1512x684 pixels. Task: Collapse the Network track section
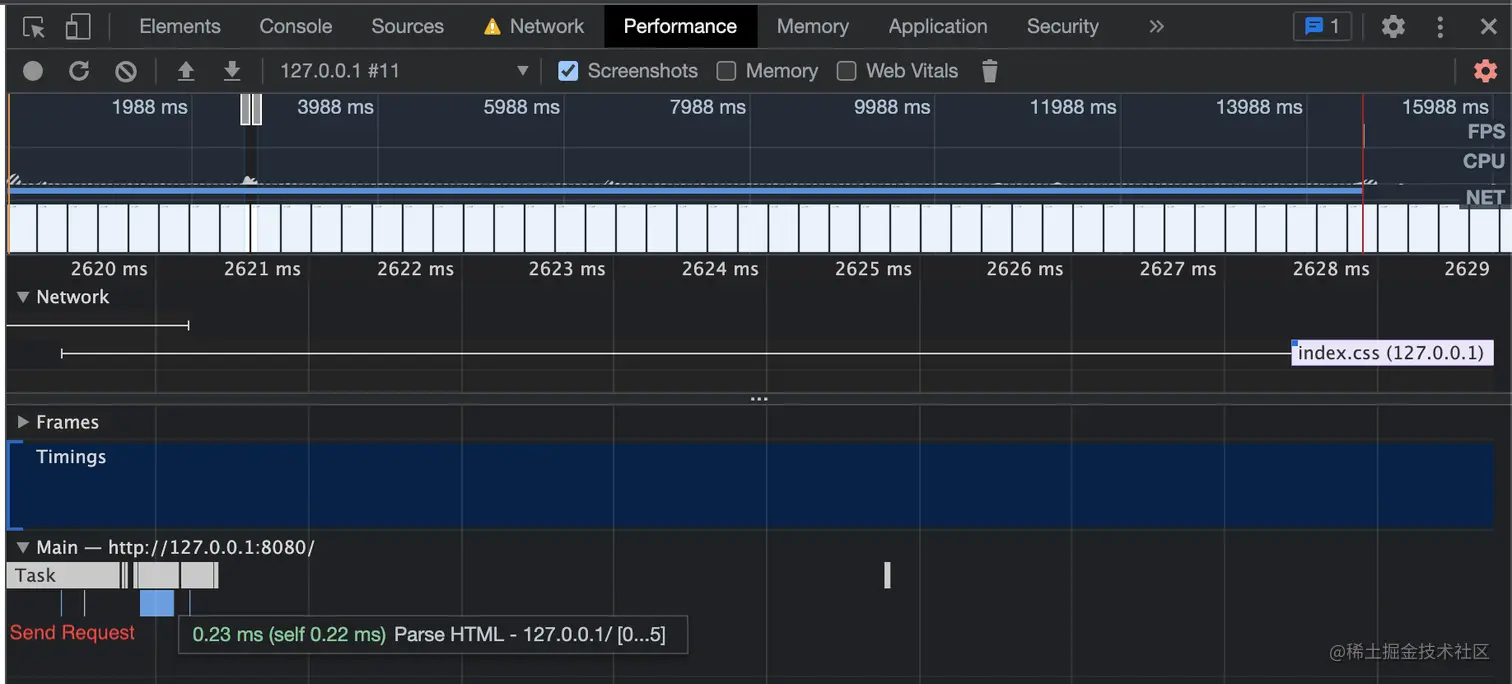(x=23, y=297)
